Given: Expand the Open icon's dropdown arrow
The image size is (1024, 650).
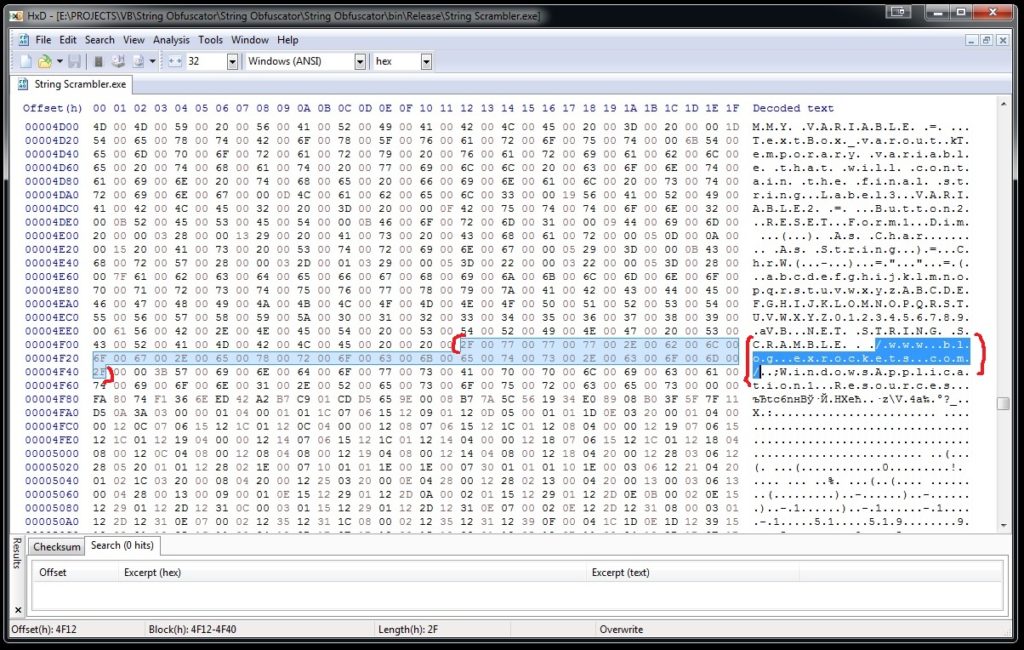Looking at the screenshot, I should click(x=58, y=60).
